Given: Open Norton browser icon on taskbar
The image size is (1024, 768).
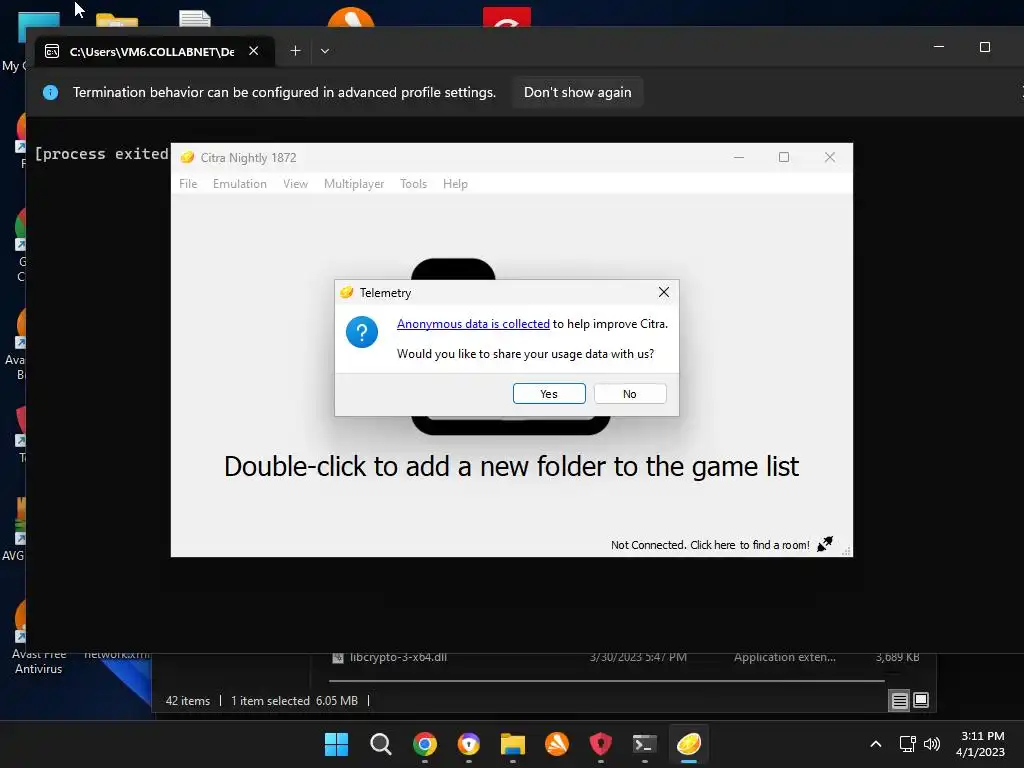Looking at the screenshot, I should [x=469, y=744].
